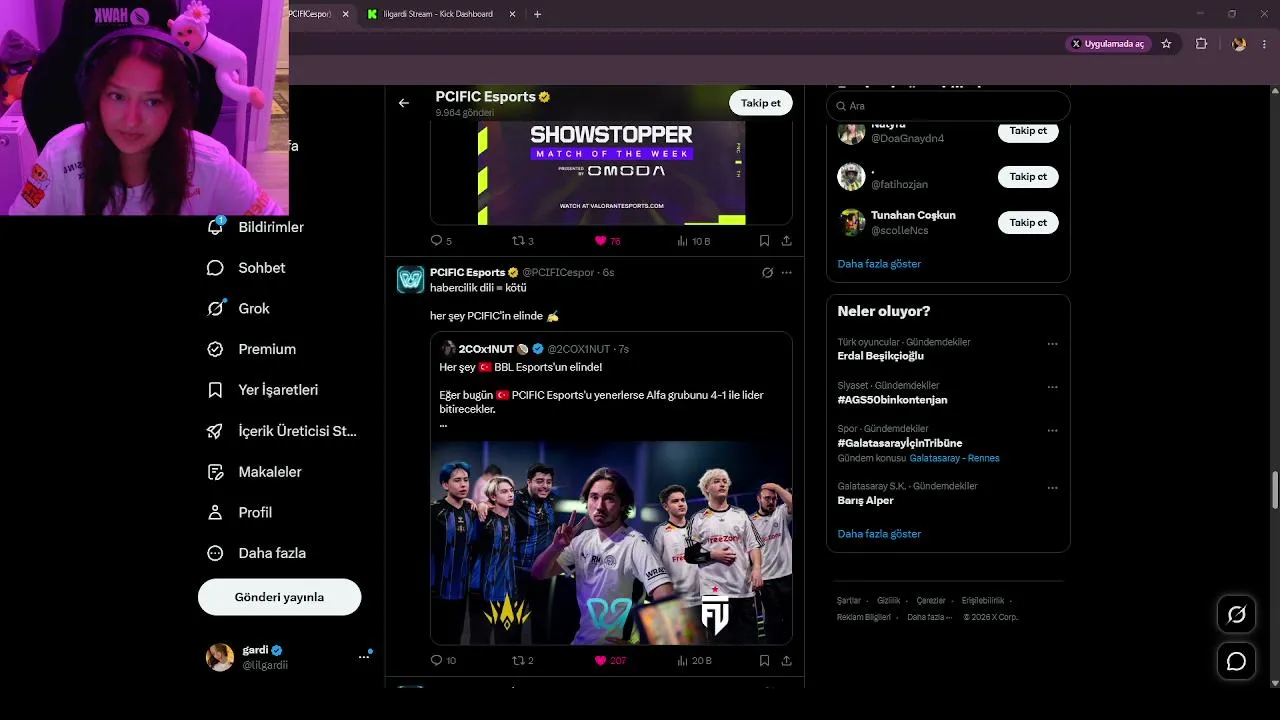This screenshot has height=720, width=1280.
Task: Follow PCIFIC Esports with header Takip et
Action: (761, 103)
